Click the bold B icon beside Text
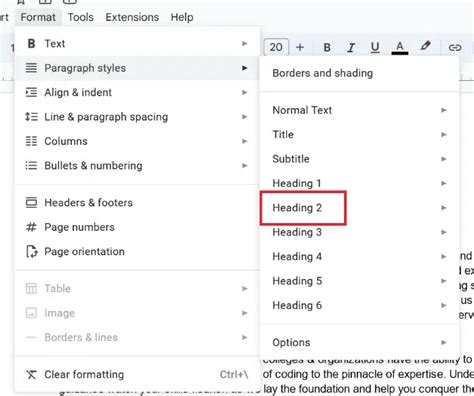Image resolution: width=474 pixels, height=396 pixels. [x=31, y=44]
